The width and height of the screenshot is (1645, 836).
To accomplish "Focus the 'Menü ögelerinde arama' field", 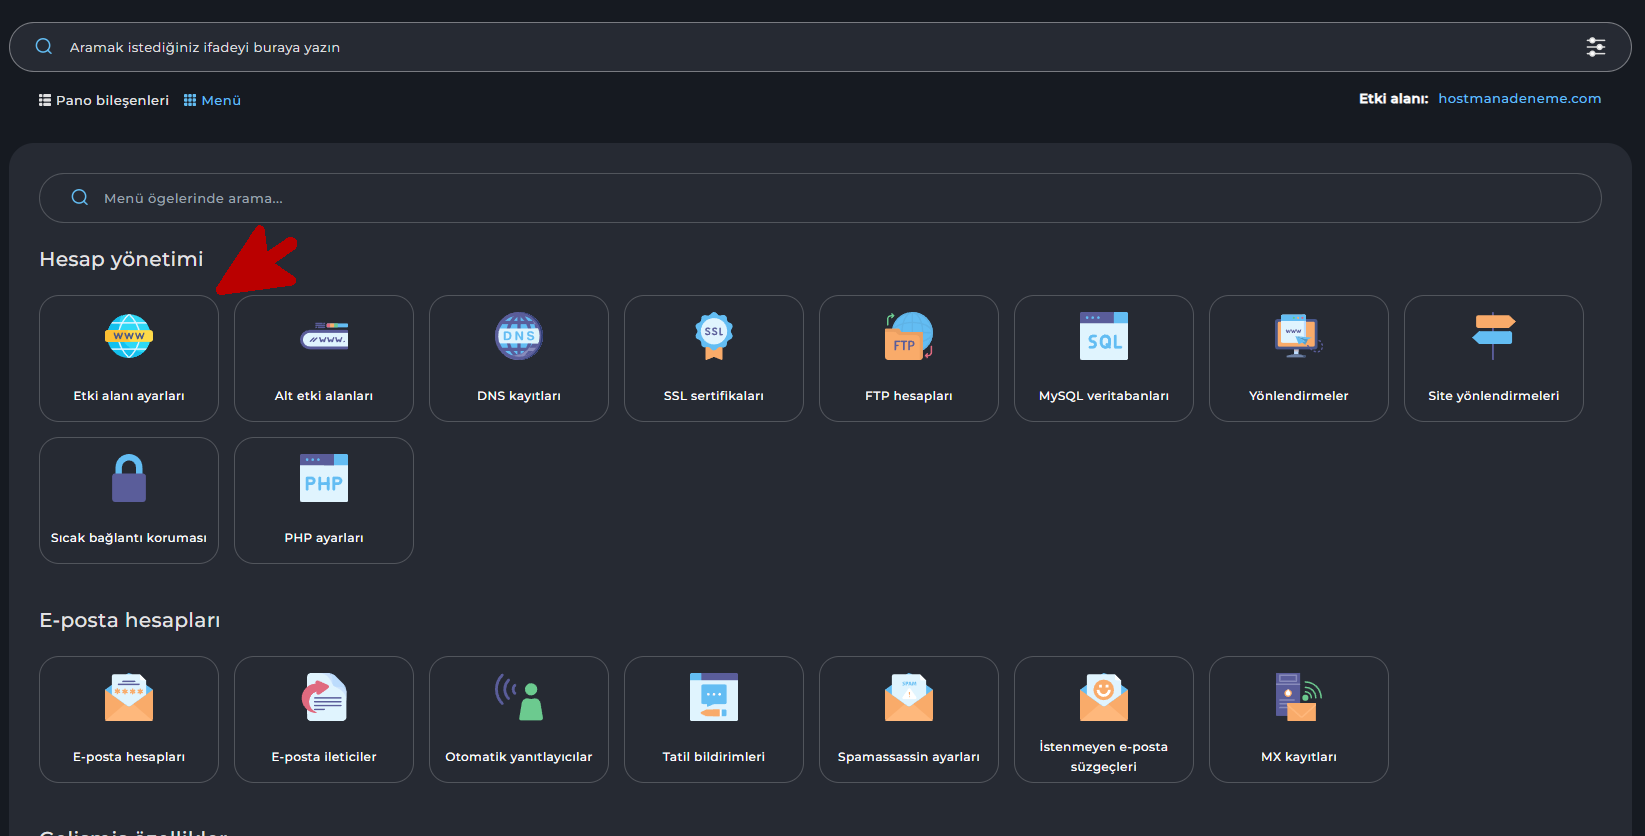I will coord(820,198).
